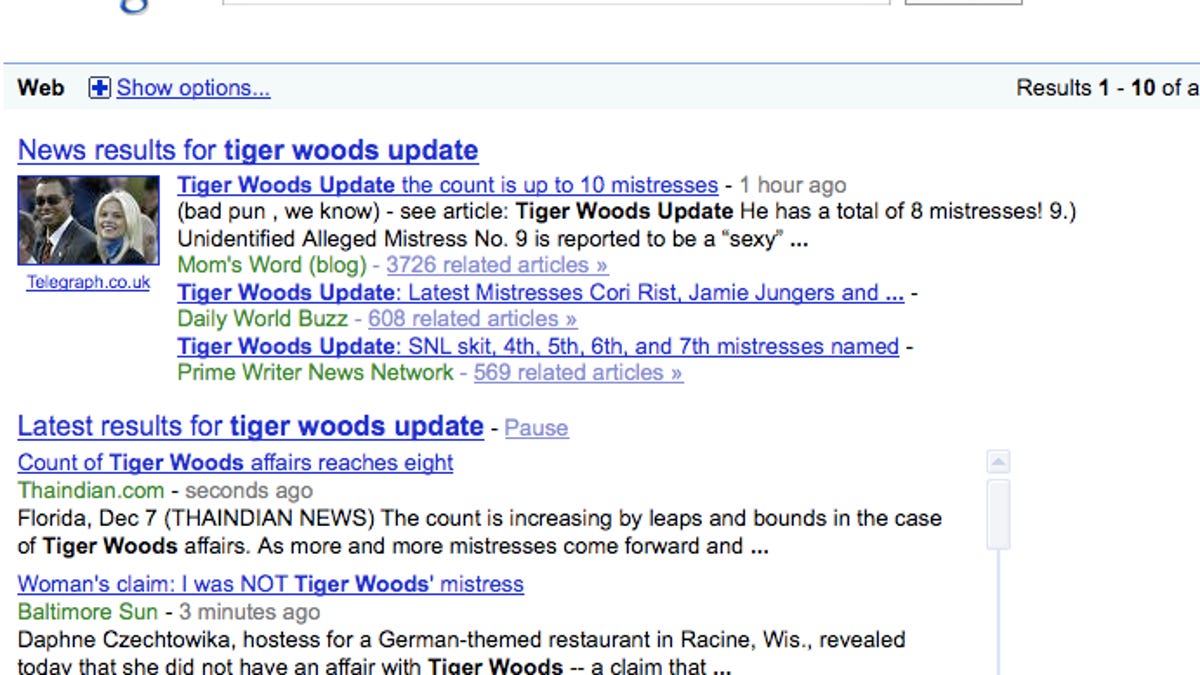This screenshot has height=675, width=1200.
Task: Open 'Count of Tiger Woods affairs reaches eight'
Action: tap(235, 462)
